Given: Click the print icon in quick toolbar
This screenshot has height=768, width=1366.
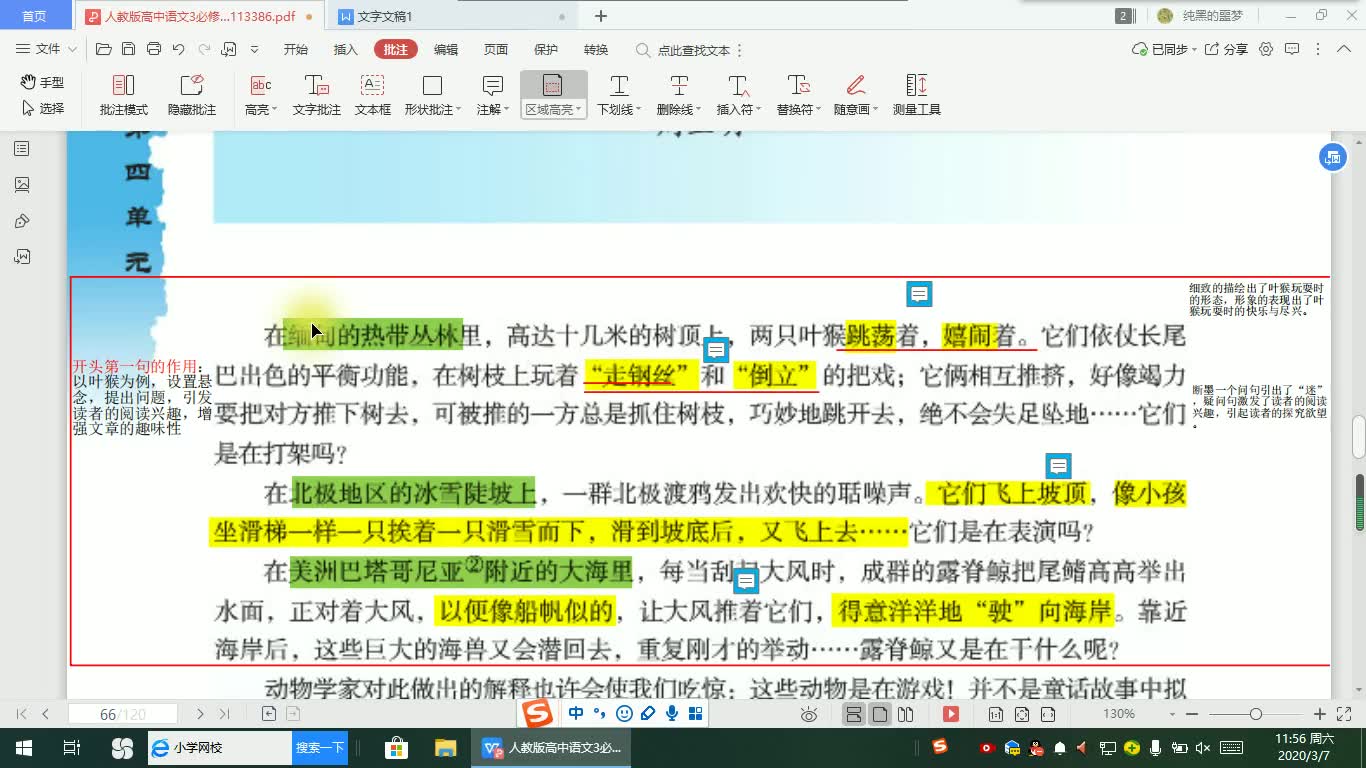Looking at the screenshot, I should click(154, 49).
